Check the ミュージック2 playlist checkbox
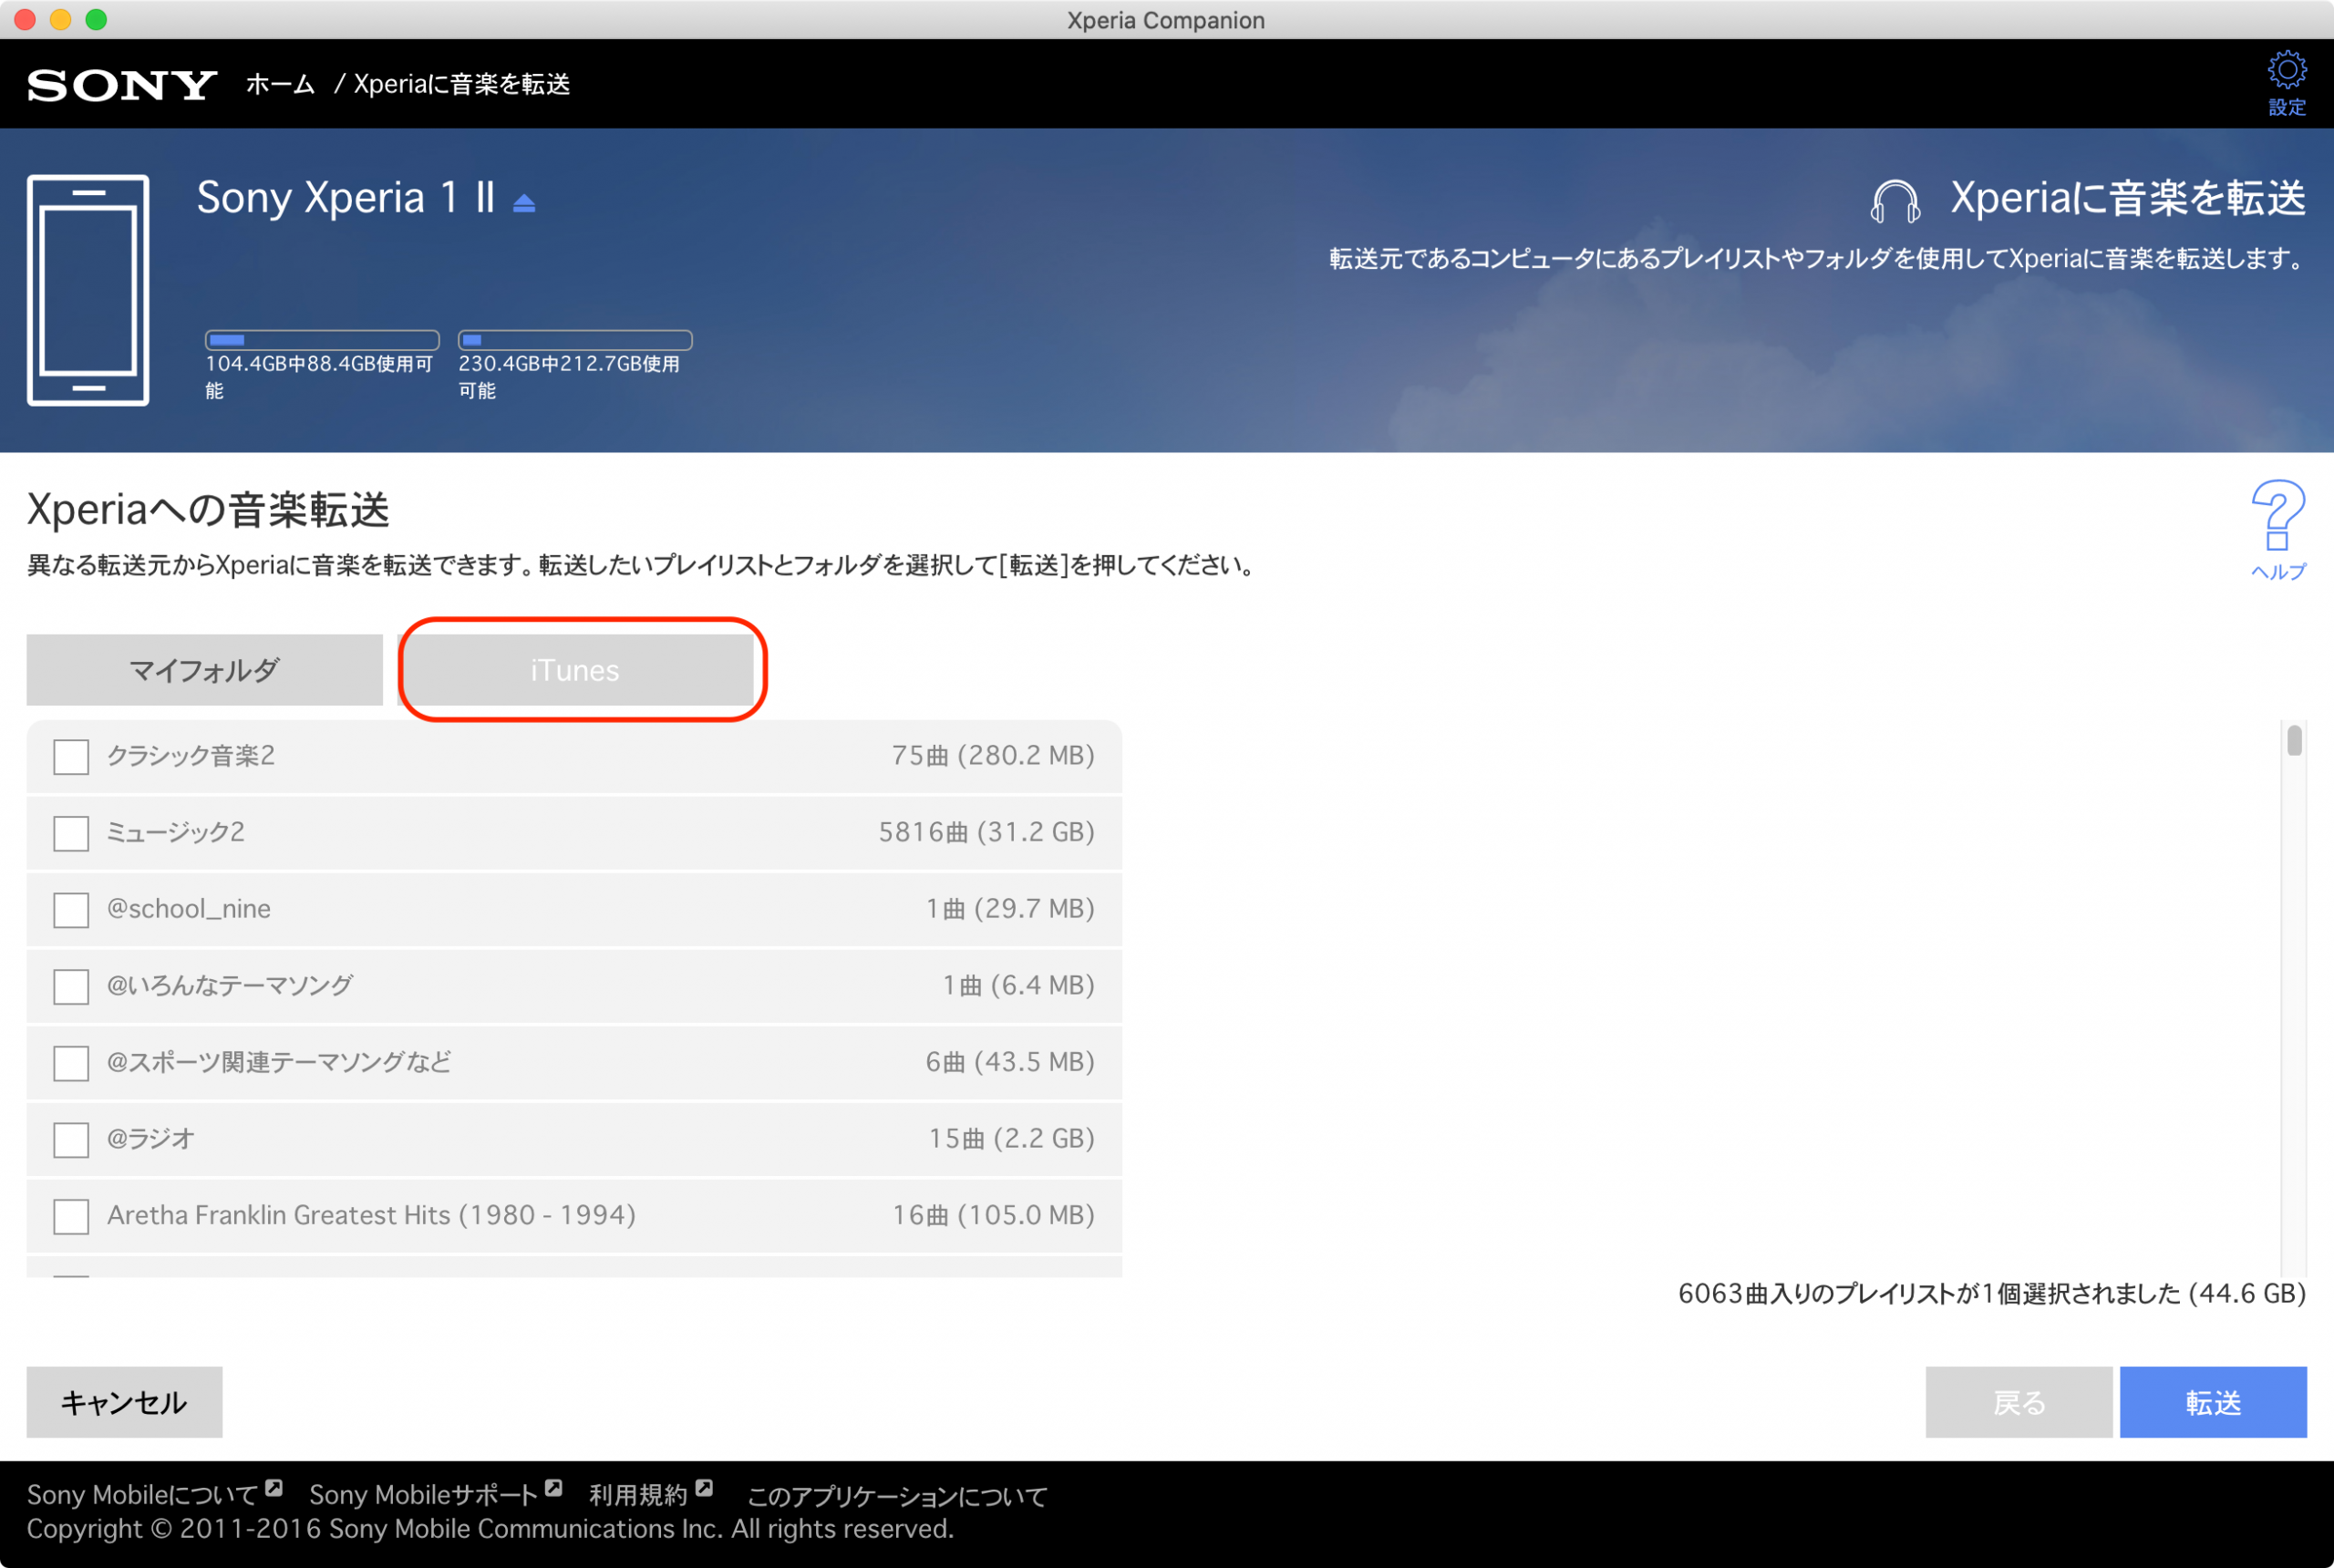2334x1568 pixels. (x=71, y=833)
